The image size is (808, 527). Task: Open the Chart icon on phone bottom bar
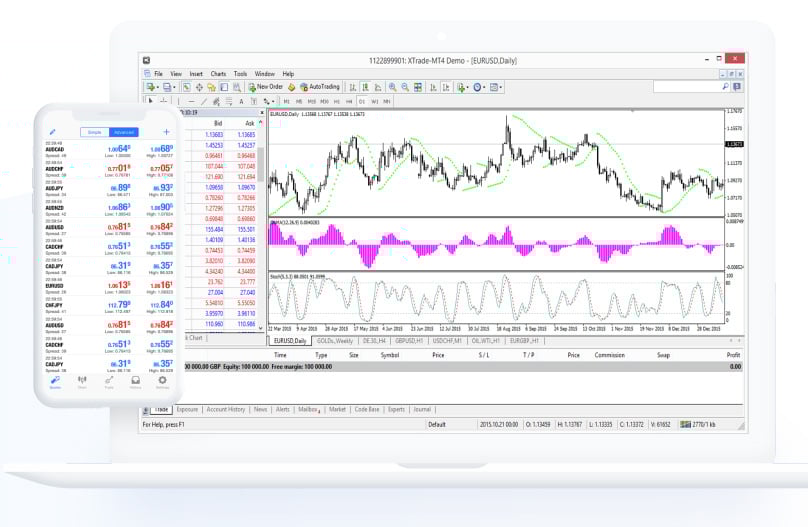point(82,382)
